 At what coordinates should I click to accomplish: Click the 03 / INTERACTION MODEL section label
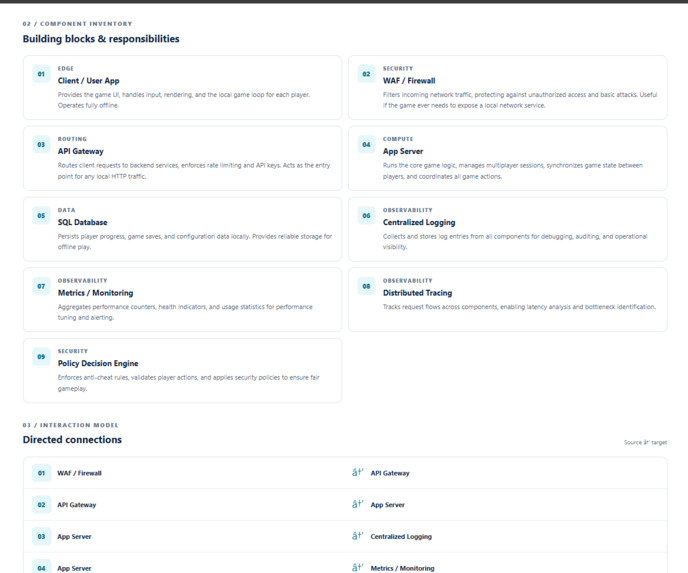[71, 425]
